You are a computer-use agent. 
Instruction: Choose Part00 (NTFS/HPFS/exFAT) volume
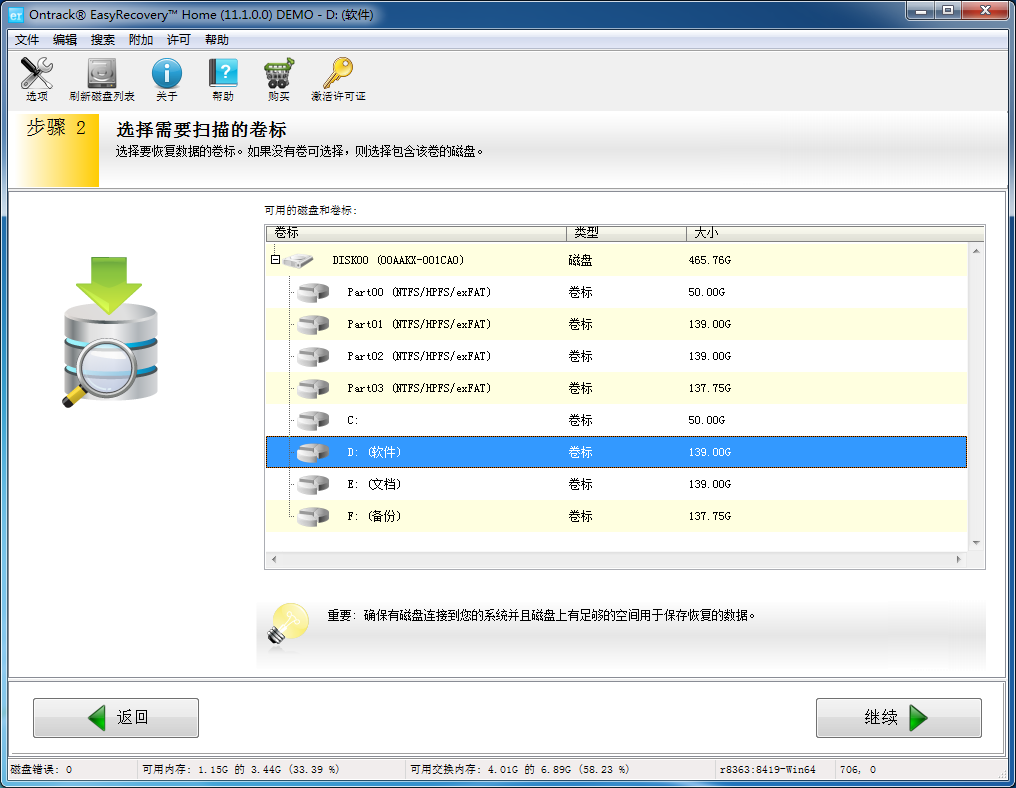pos(418,292)
